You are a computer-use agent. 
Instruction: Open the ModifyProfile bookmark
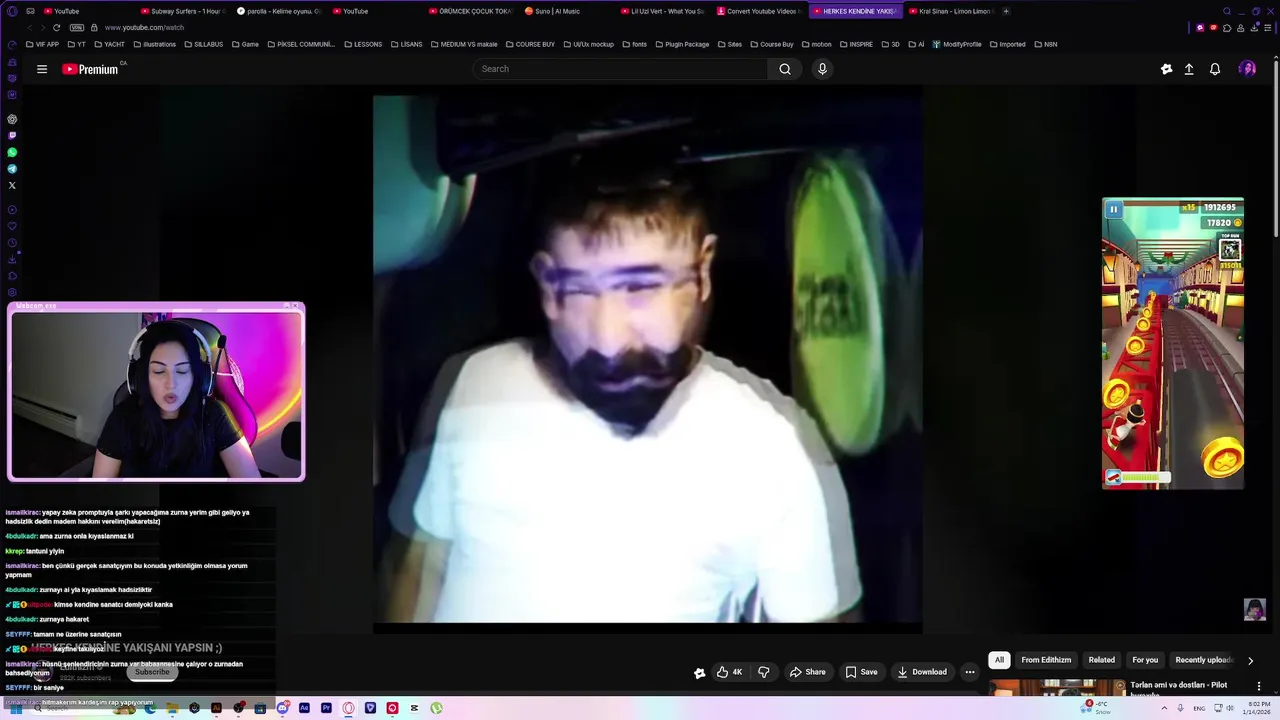click(x=957, y=44)
